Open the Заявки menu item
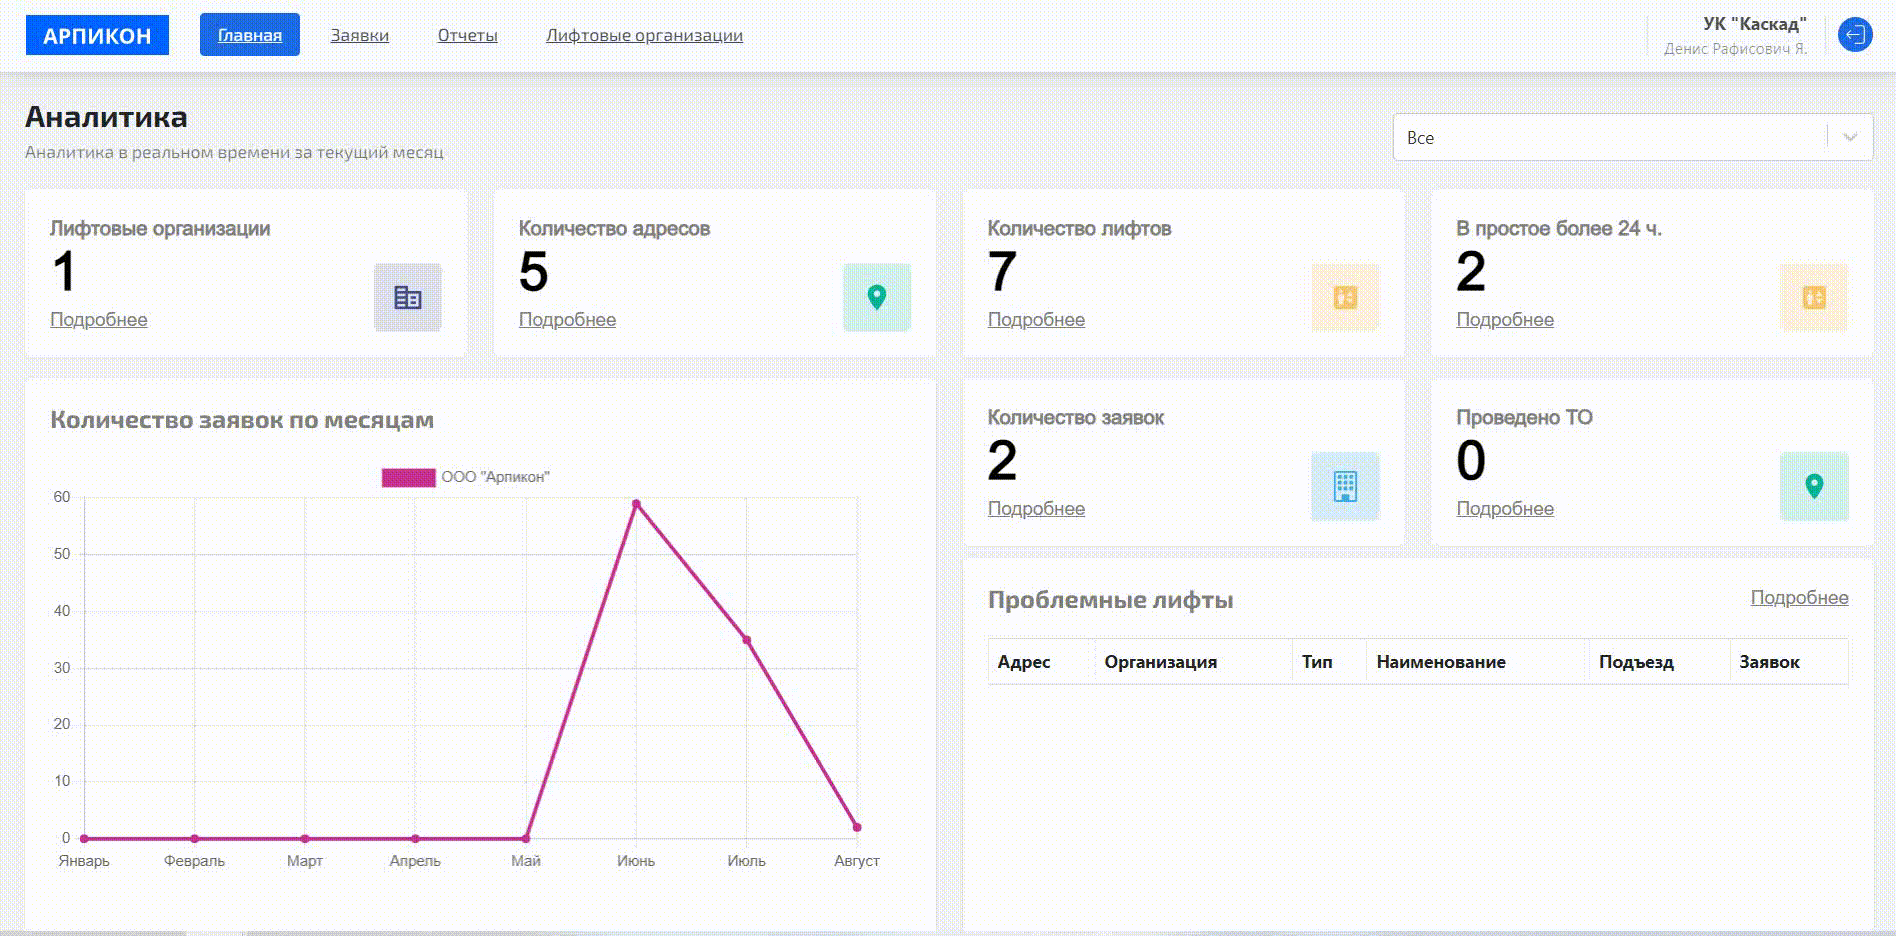 360,35
